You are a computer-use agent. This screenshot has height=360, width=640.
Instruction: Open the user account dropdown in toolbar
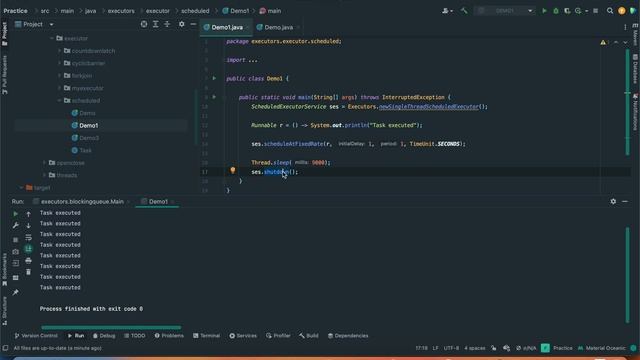click(x=447, y=11)
